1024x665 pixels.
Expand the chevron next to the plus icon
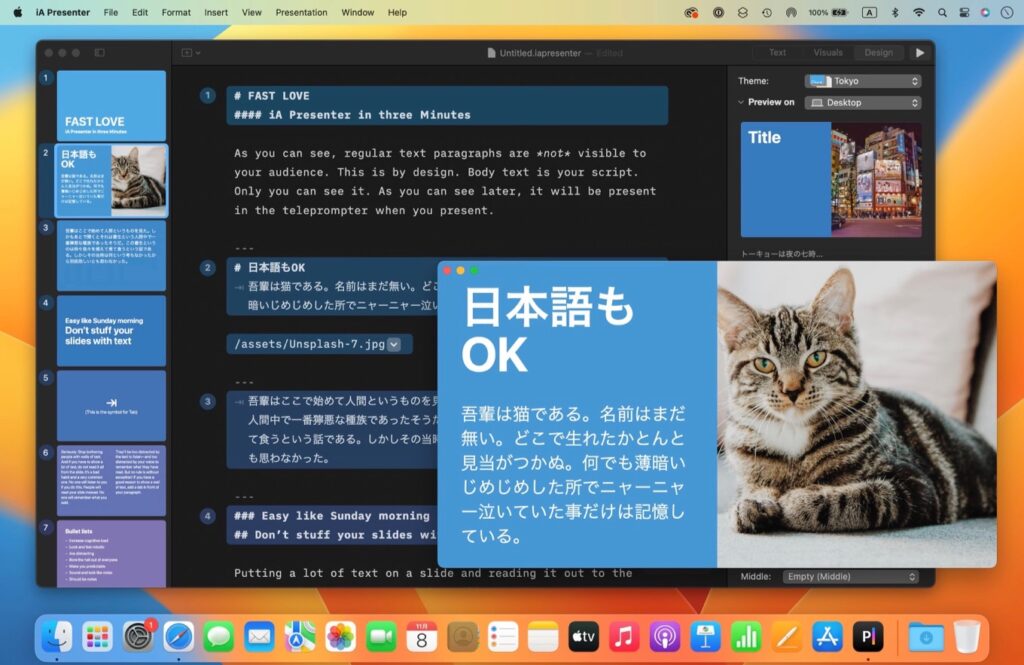[199, 52]
